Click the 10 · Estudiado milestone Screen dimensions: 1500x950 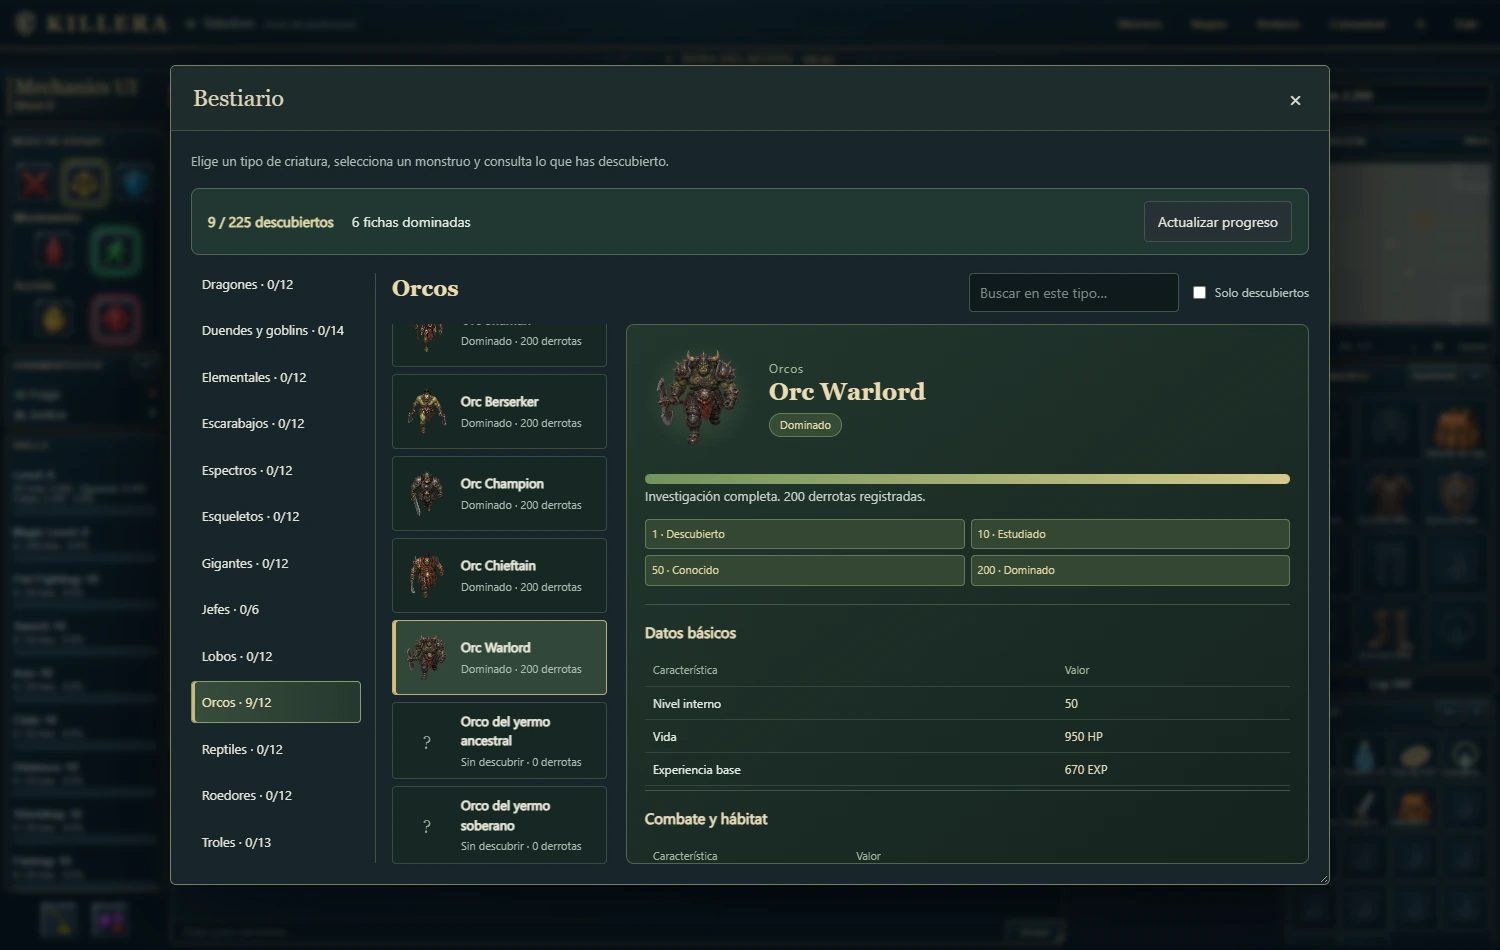(1130, 534)
